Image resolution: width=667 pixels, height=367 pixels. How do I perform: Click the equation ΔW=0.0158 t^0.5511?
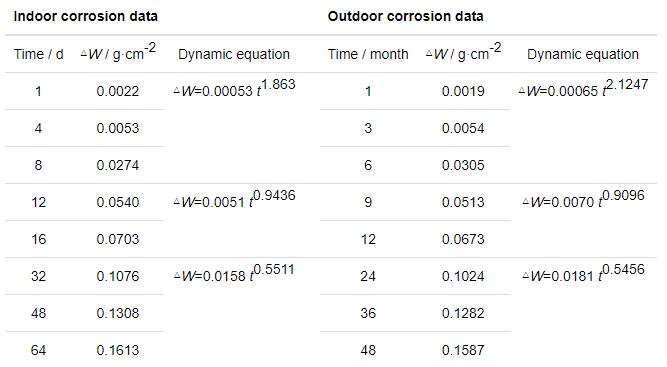point(234,273)
